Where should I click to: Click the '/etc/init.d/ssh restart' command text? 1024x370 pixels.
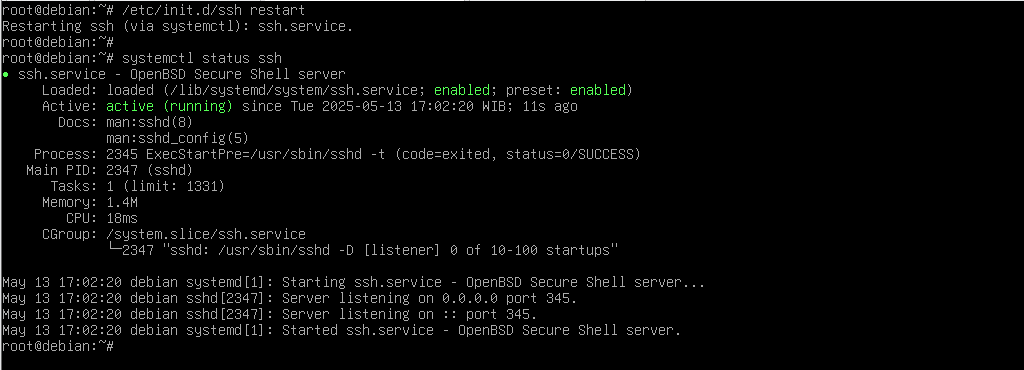click(x=214, y=10)
